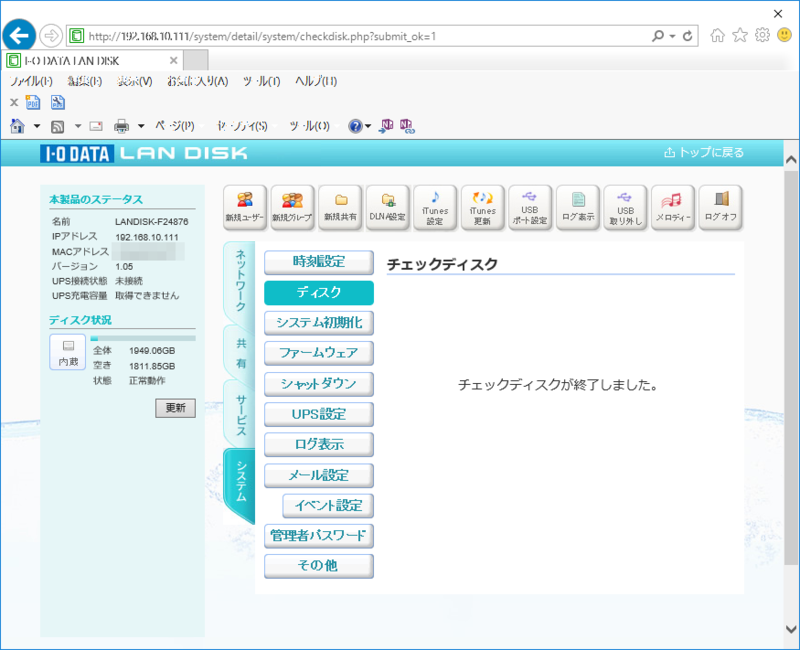Screen dimensions: 800x650
Task: Open the New Share folder shortcut
Action: pyautogui.click(x=340, y=208)
